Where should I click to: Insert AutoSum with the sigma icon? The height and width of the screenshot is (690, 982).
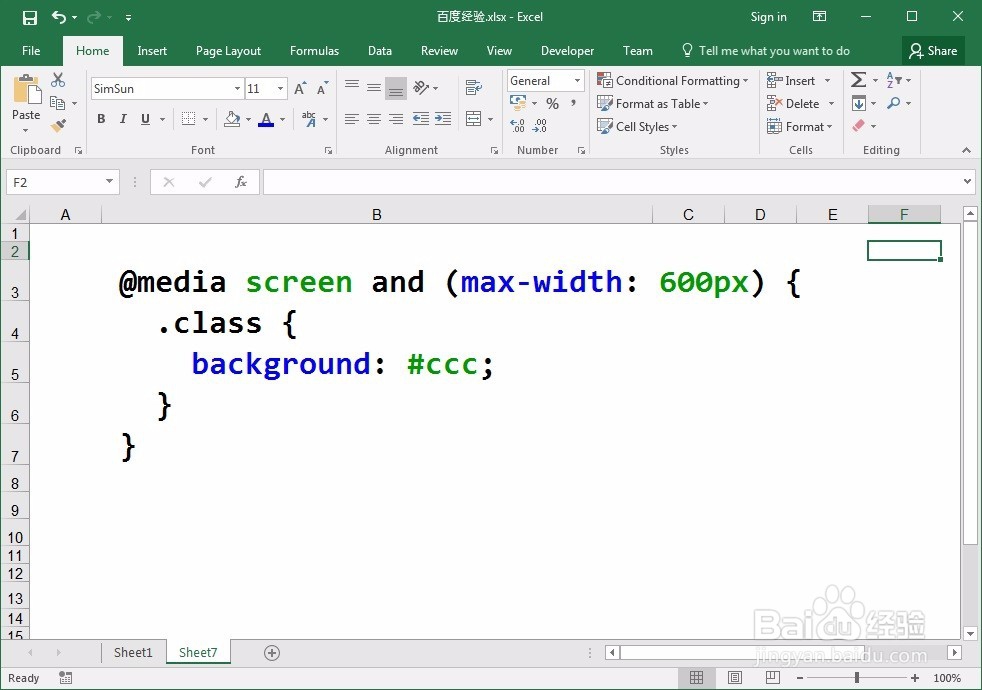859,80
